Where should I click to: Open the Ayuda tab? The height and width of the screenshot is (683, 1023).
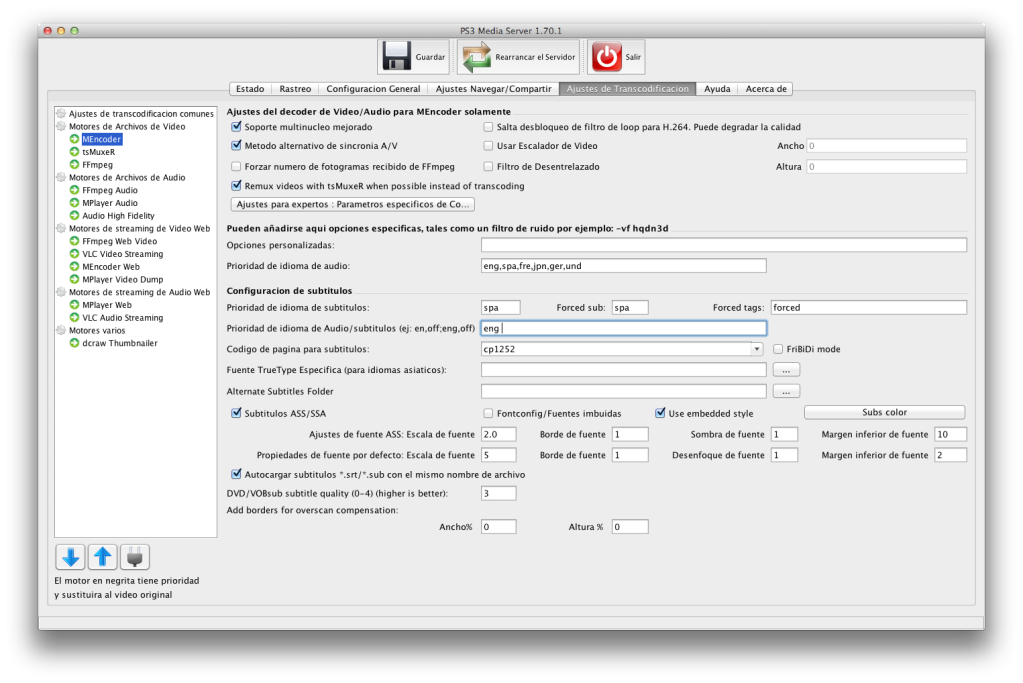717,89
